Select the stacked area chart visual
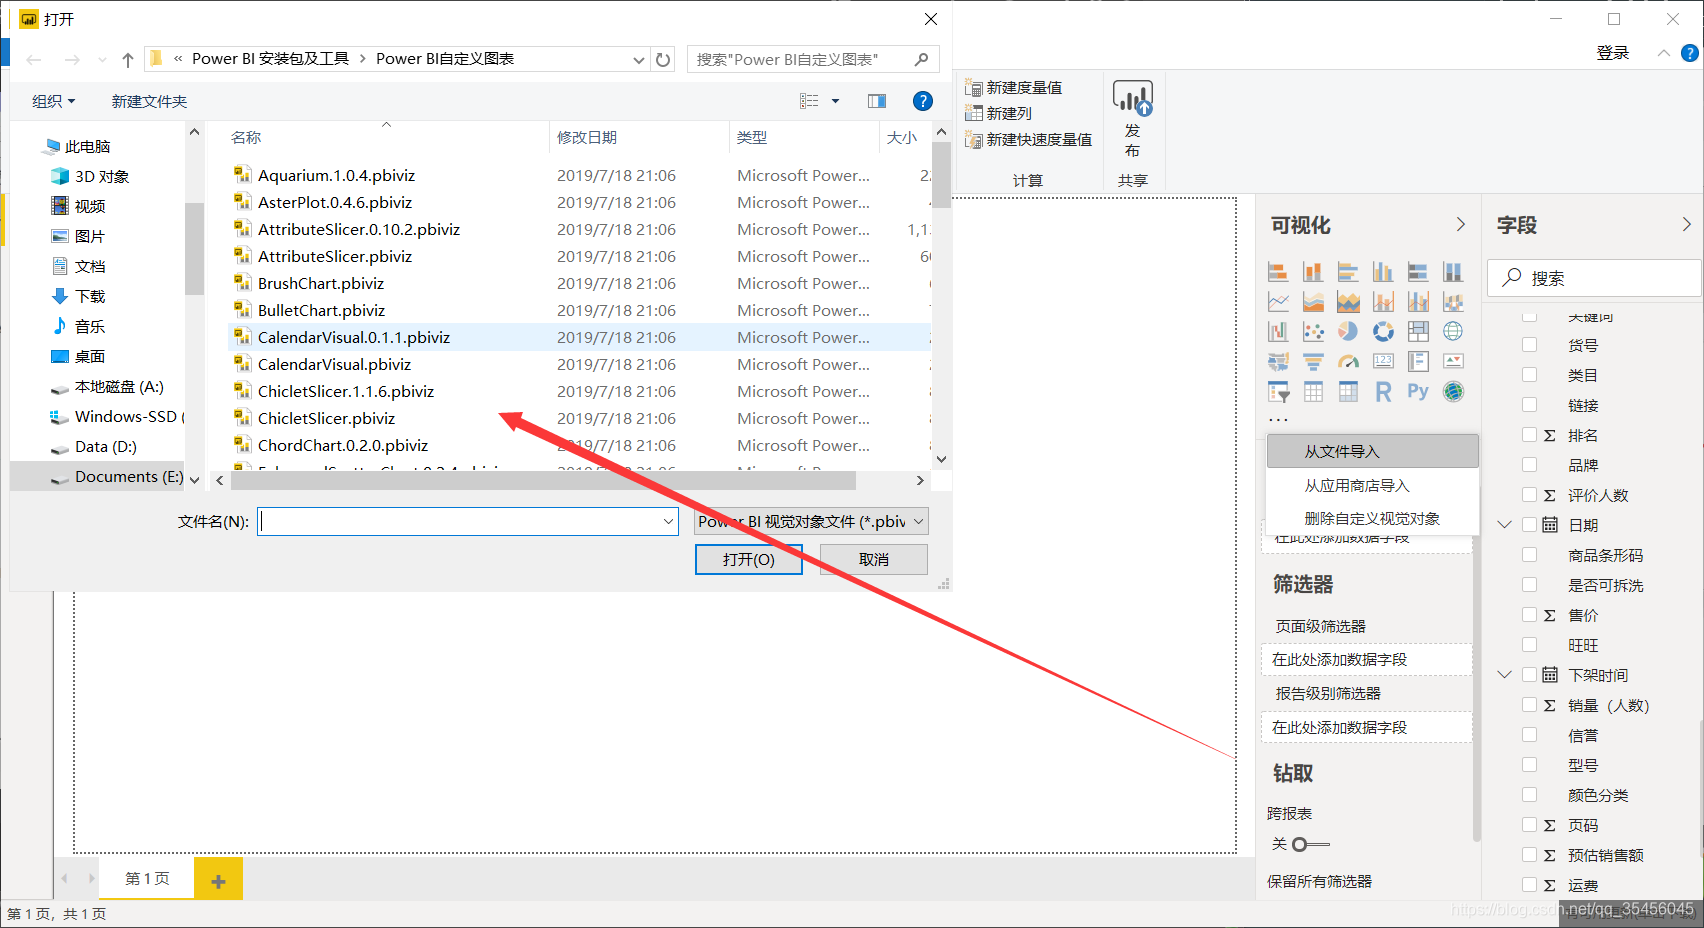This screenshot has height=928, width=1704. 1348,301
